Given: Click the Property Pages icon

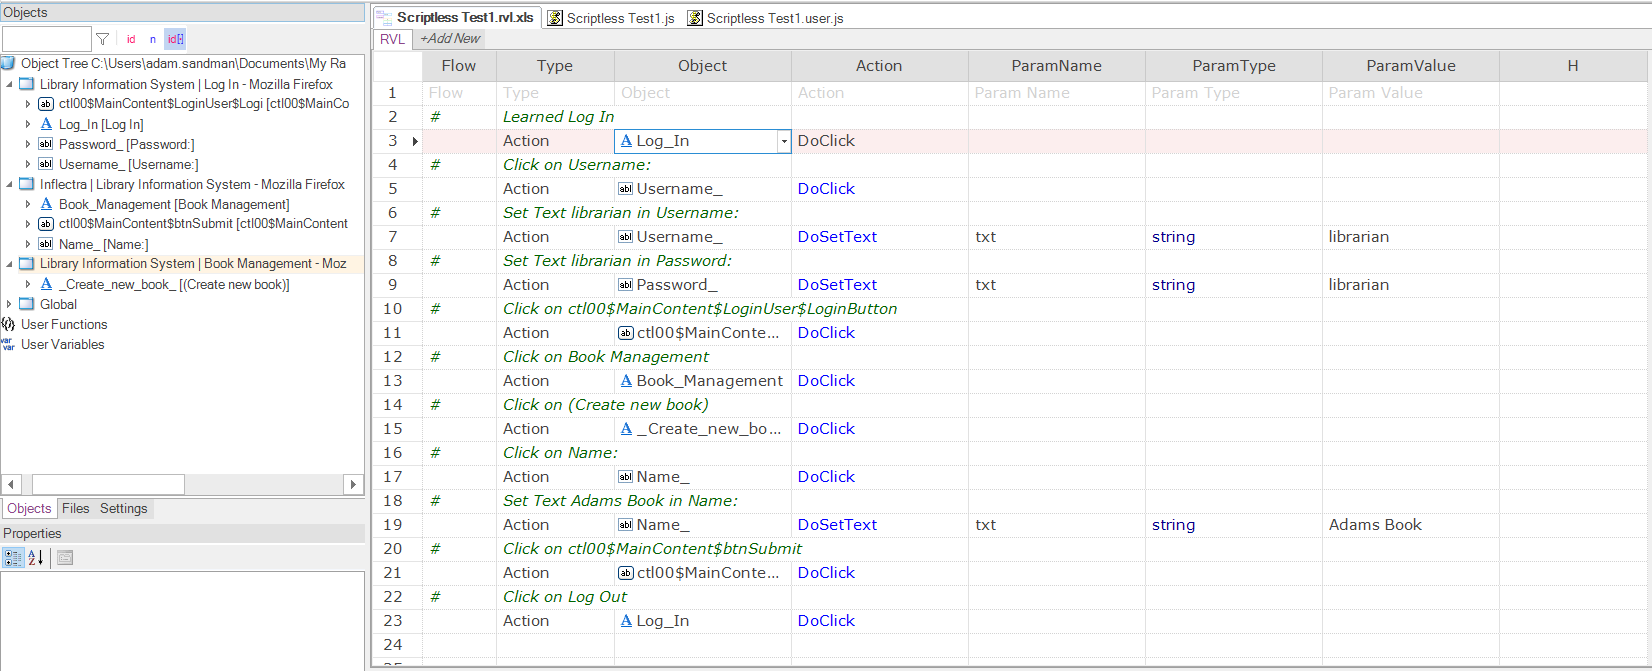Looking at the screenshot, I should tap(65, 558).
